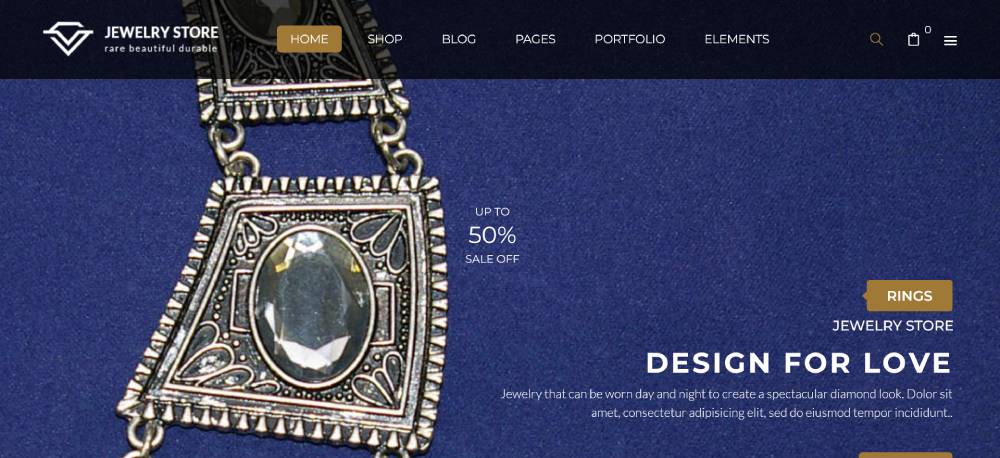Click the 50% sale off label
The width and height of the screenshot is (1000, 458).
[492, 235]
